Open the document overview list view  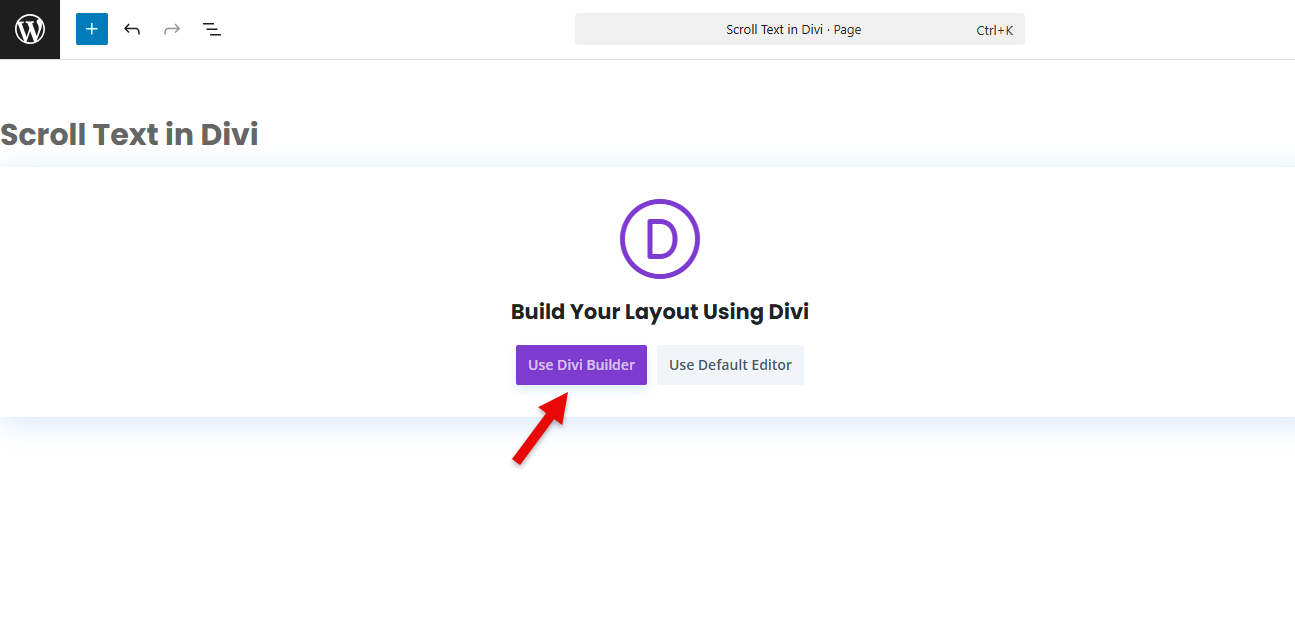212,29
